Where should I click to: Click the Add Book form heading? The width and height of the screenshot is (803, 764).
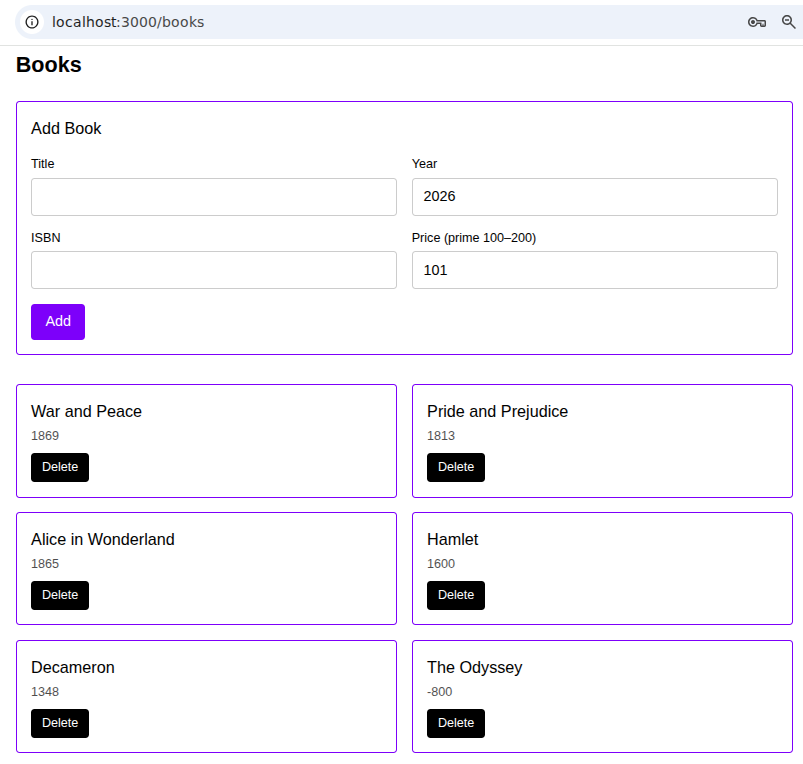(x=66, y=128)
